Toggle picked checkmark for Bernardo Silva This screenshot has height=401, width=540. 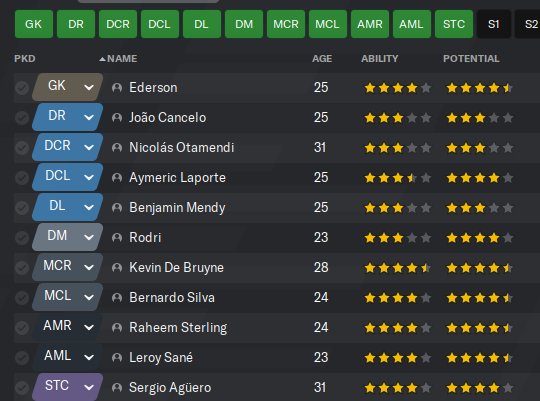tap(22, 298)
